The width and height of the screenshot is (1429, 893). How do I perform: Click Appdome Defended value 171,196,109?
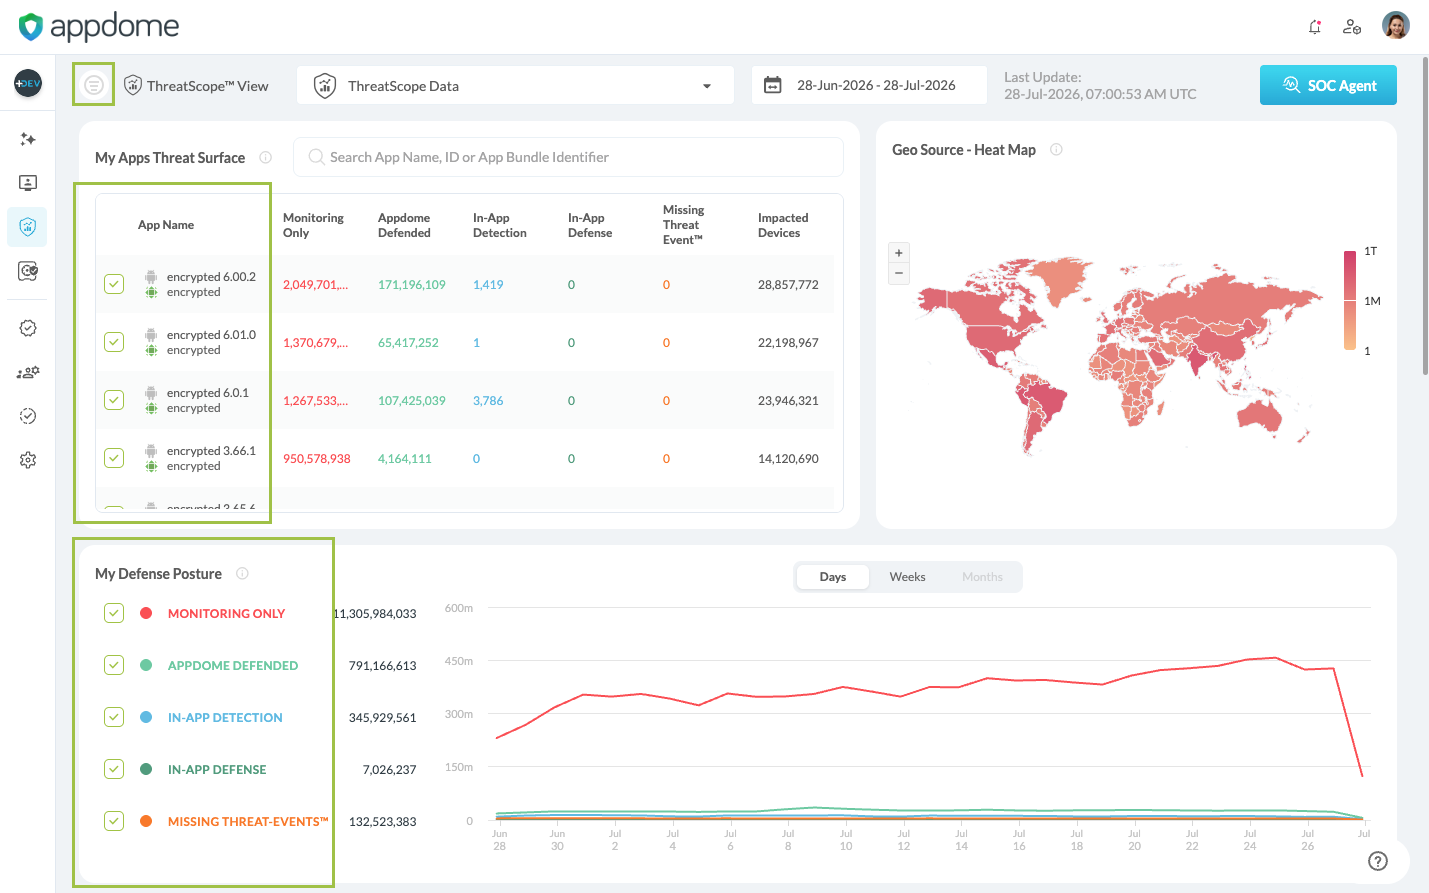(x=412, y=285)
